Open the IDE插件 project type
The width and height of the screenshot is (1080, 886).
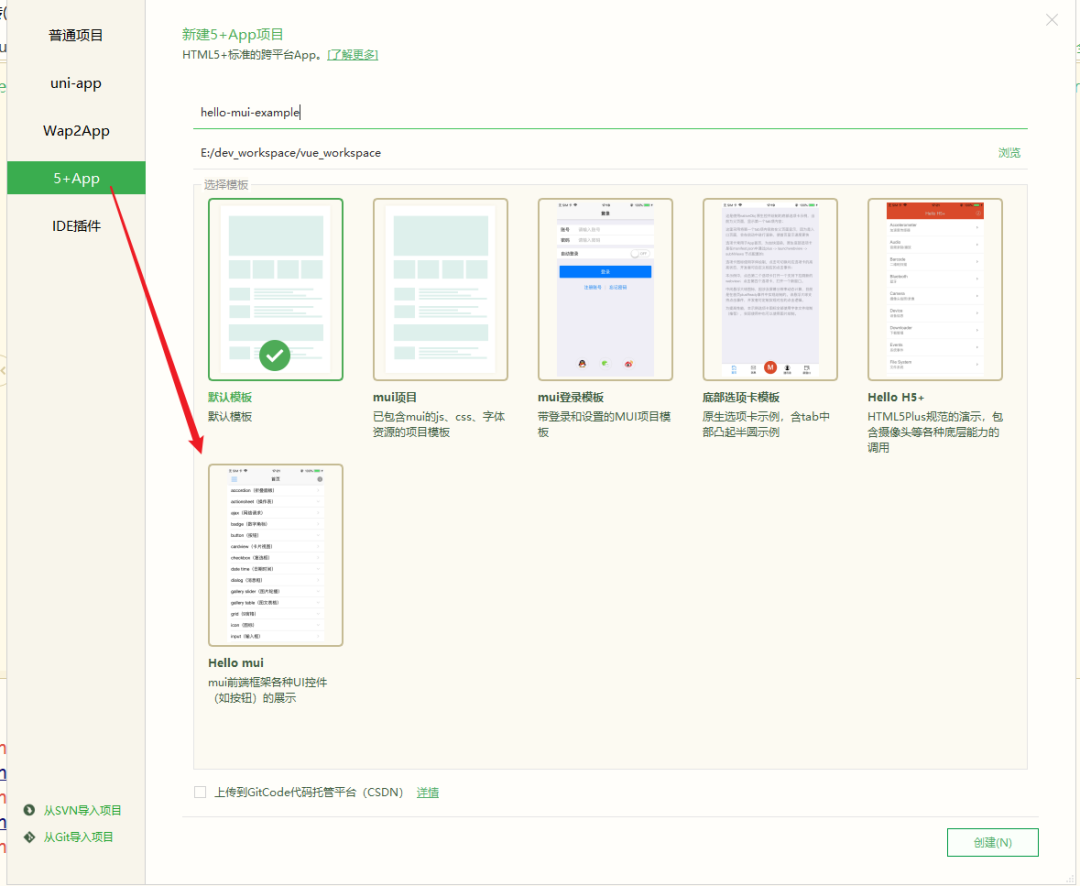(x=76, y=225)
